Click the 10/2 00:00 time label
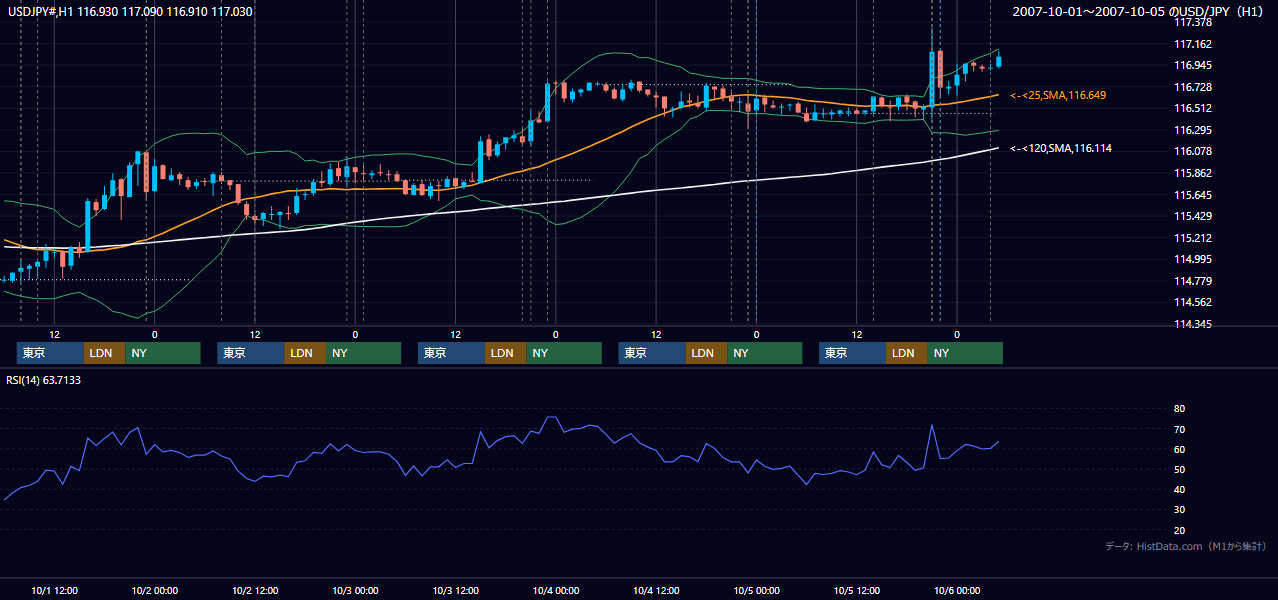Screen dimensions: 1278x600 click(x=155, y=590)
